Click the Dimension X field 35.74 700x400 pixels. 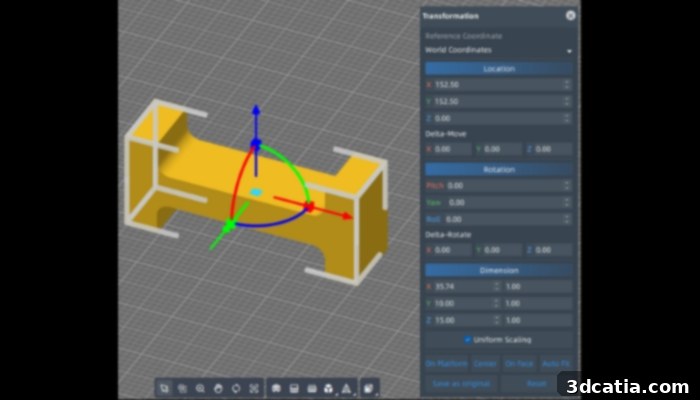point(463,287)
